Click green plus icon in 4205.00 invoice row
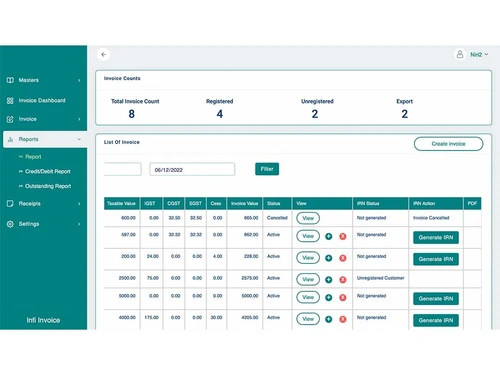The image size is (500, 375). pos(329,319)
